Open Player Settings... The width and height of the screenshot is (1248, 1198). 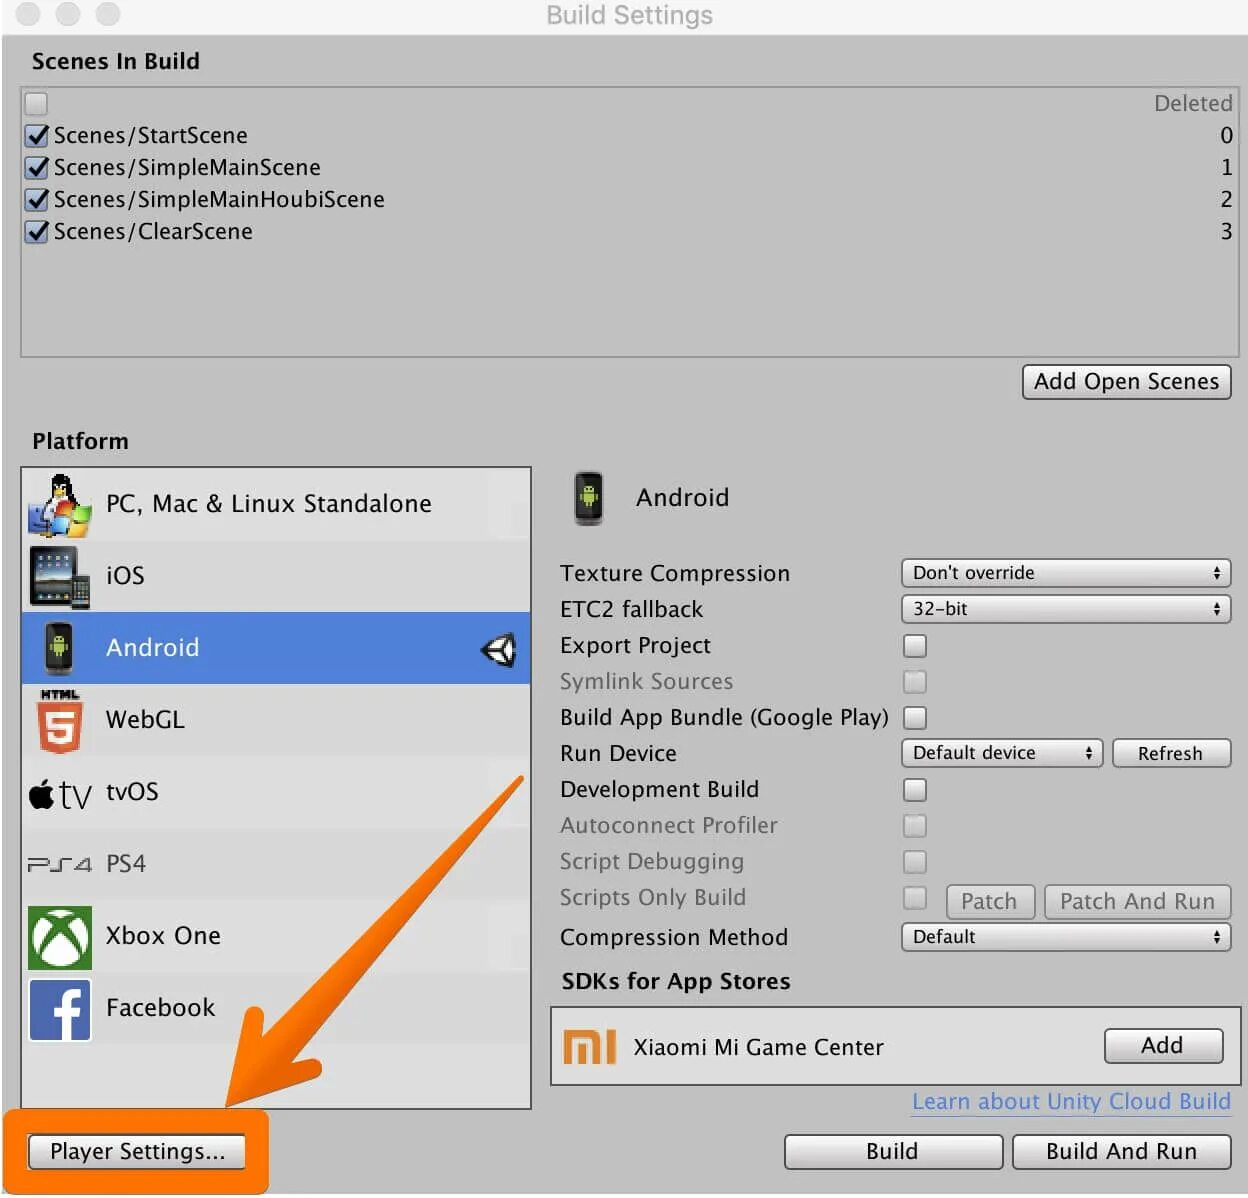click(137, 1152)
